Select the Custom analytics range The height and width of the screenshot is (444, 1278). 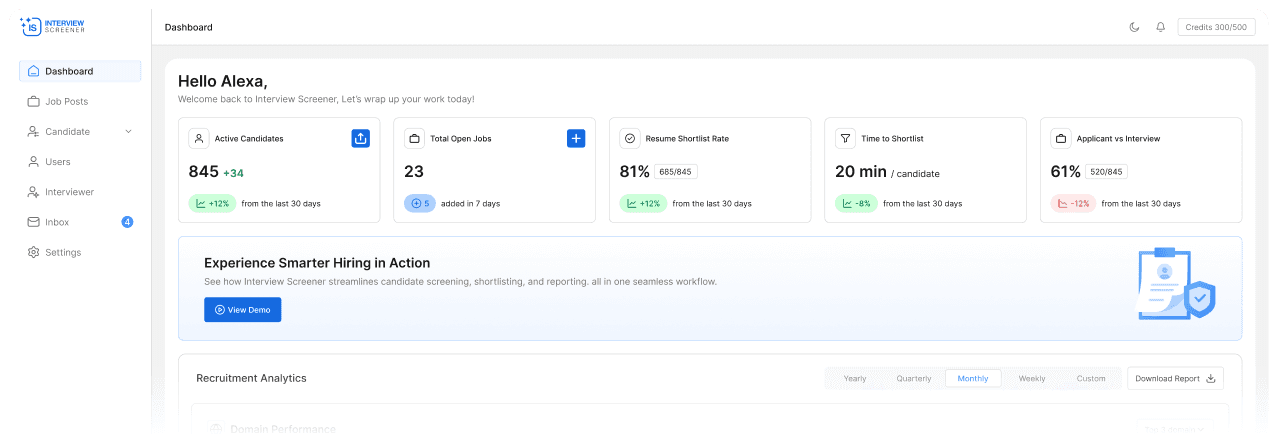click(1091, 378)
